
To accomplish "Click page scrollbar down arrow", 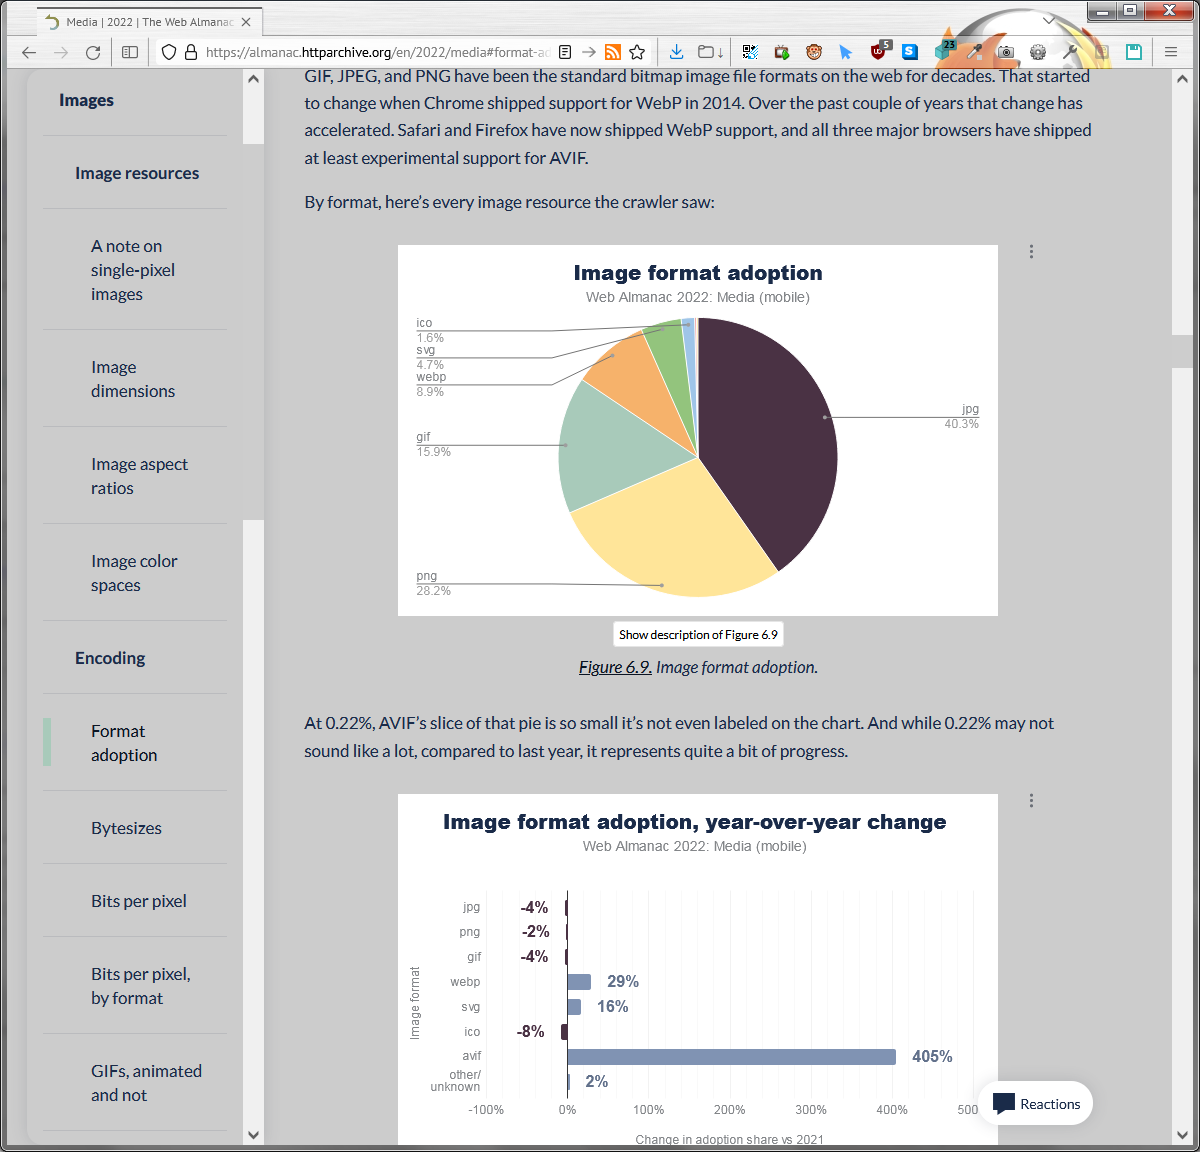I will point(1182,1135).
